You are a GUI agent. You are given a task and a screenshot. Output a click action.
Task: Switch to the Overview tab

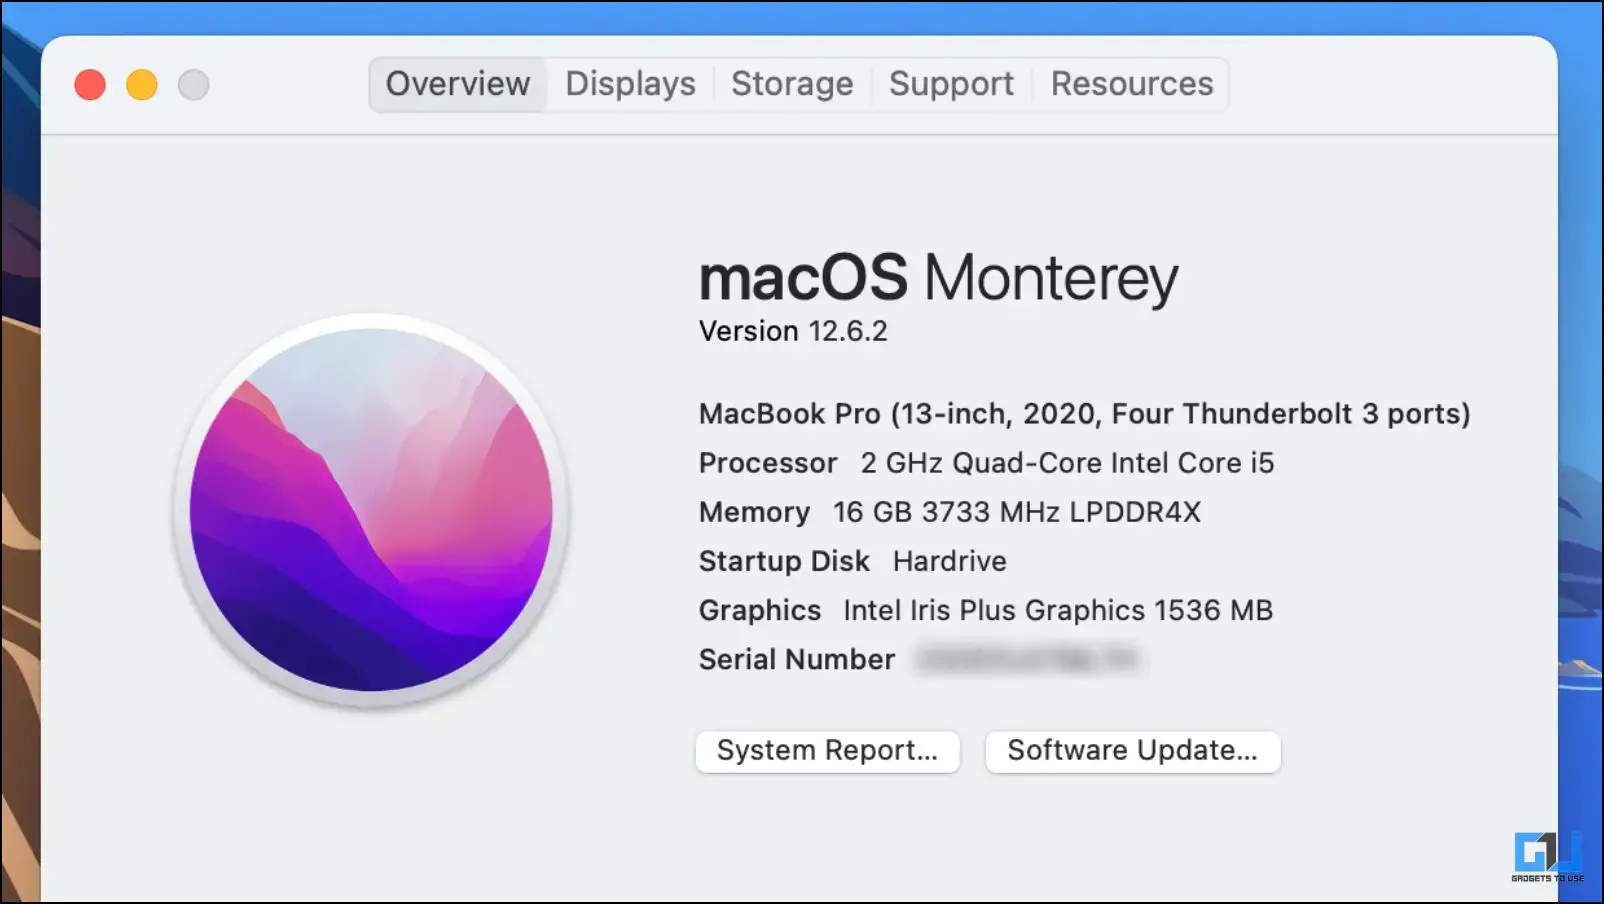458,84
